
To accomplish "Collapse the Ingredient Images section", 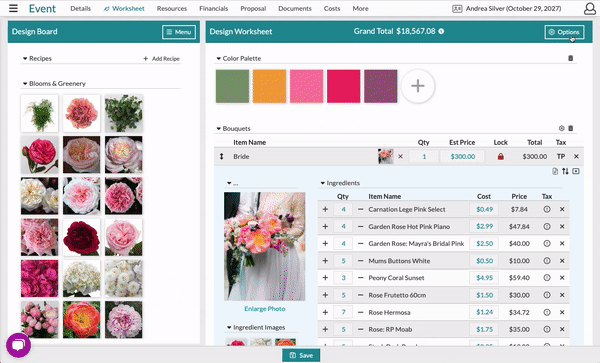I will click(x=229, y=327).
